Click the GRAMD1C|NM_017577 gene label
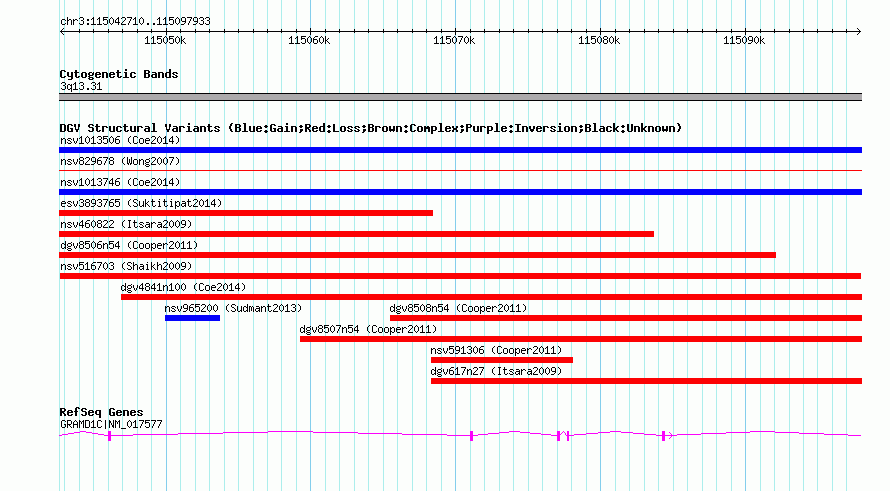 111,424
